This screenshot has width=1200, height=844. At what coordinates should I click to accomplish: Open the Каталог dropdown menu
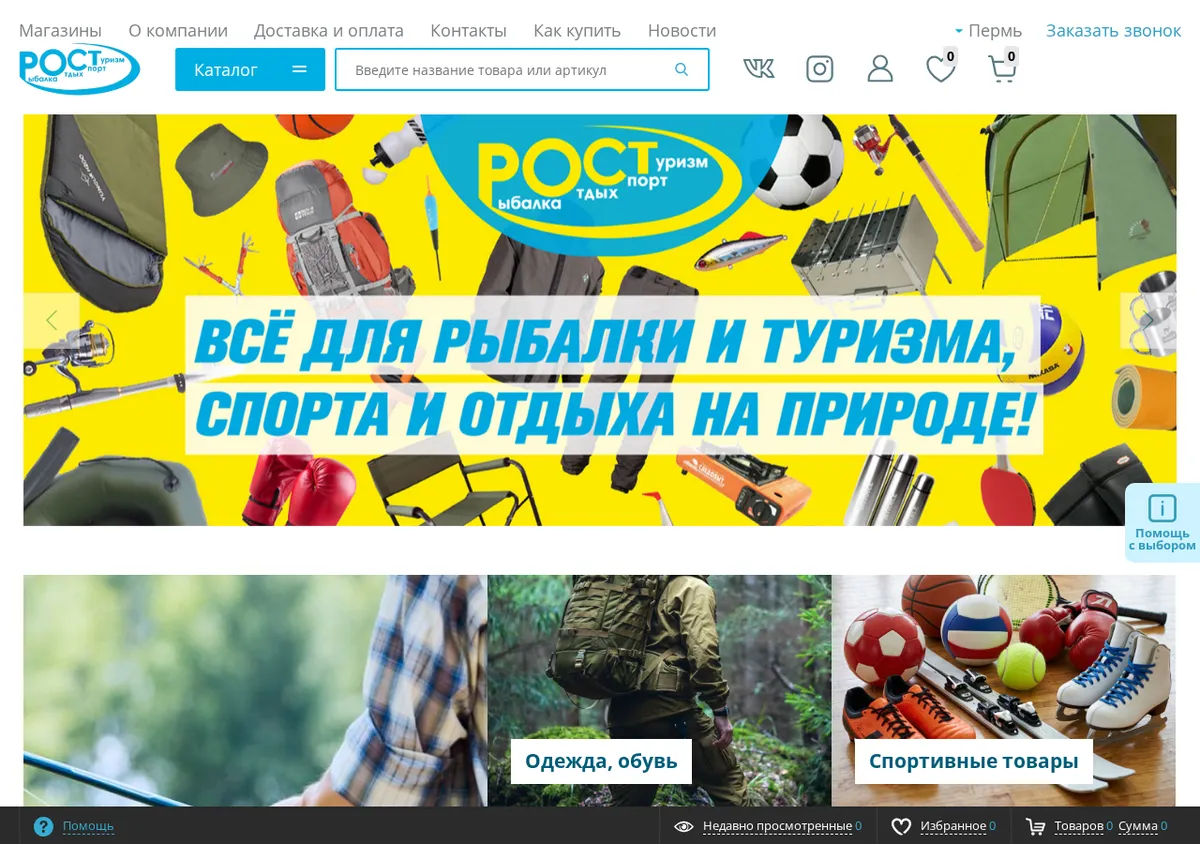tap(250, 70)
